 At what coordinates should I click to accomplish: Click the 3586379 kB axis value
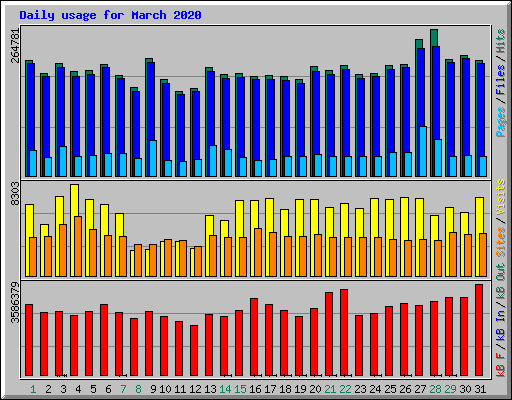click(16, 303)
